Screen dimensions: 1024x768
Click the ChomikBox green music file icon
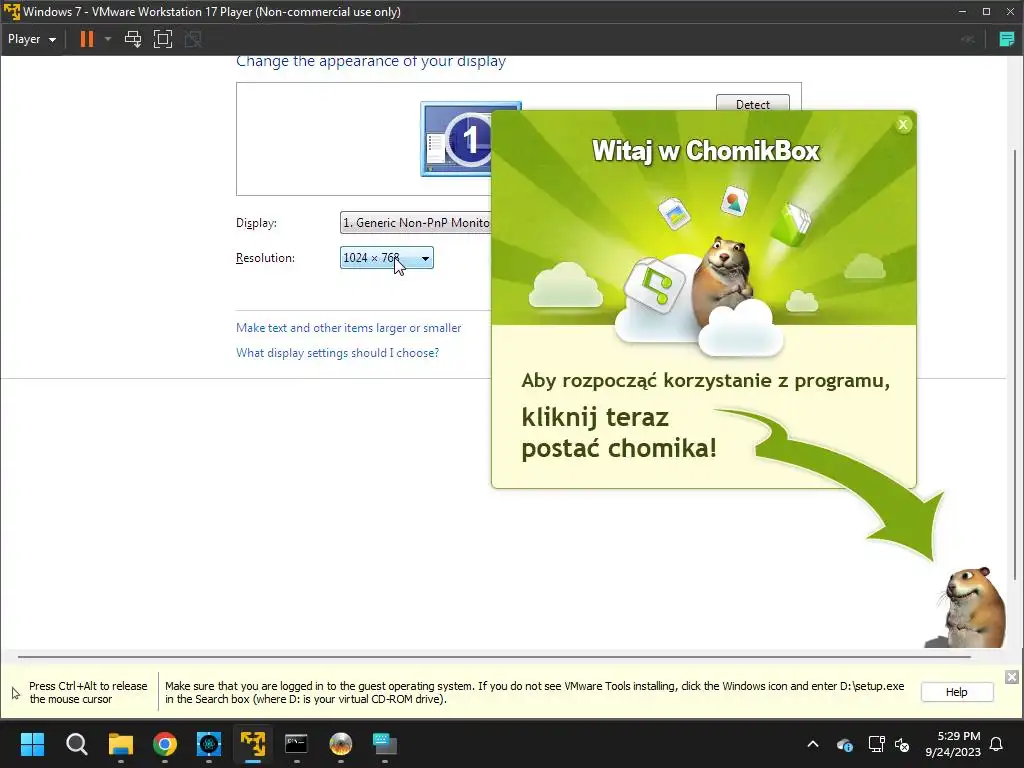click(655, 285)
